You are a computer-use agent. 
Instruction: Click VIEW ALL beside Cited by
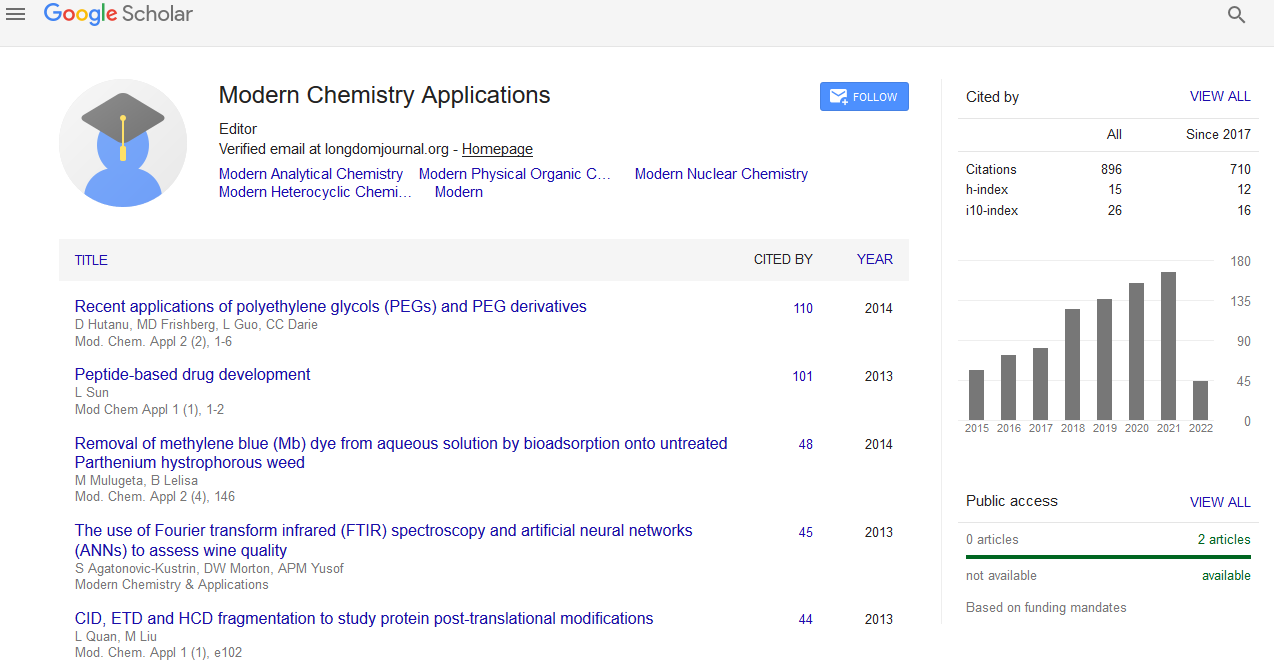(1220, 97)
